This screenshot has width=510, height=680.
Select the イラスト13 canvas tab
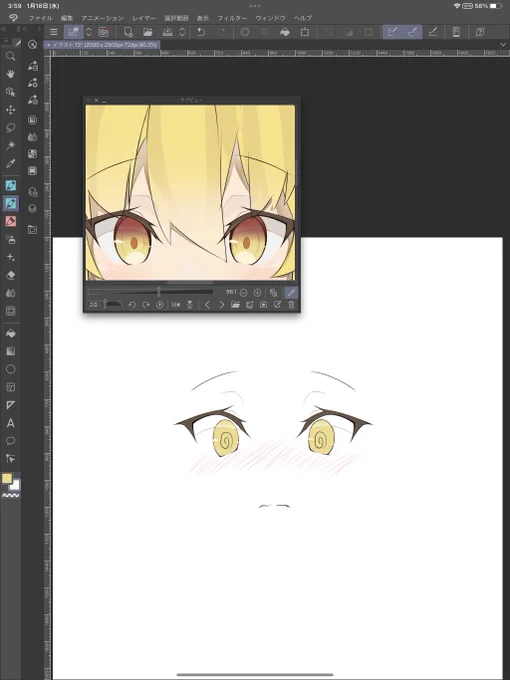pyautogui.click(x=102, y=45)
